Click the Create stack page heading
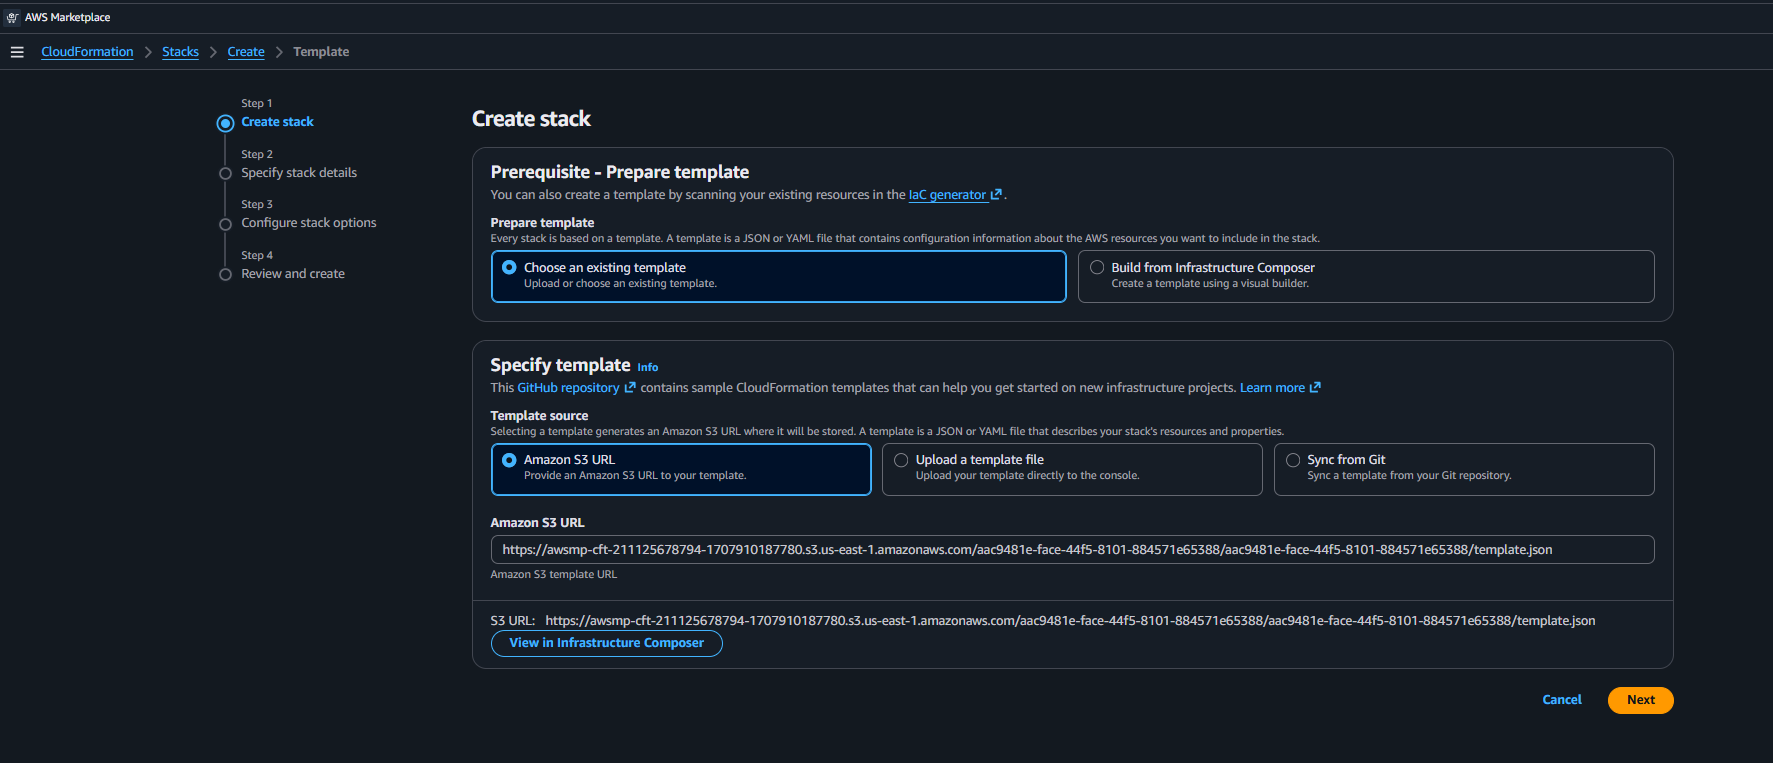Screen dimensions: 1773x763 tap(531, 119)
